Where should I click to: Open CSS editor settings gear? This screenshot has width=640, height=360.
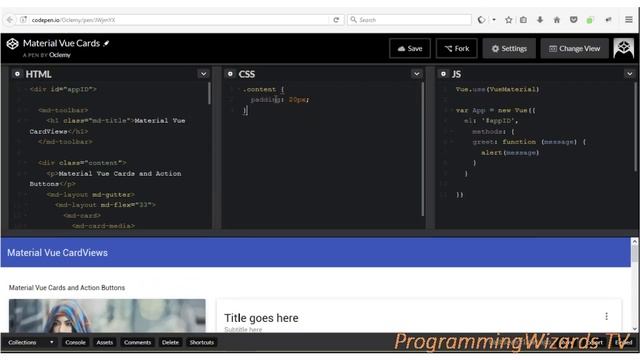coord(230,74)
